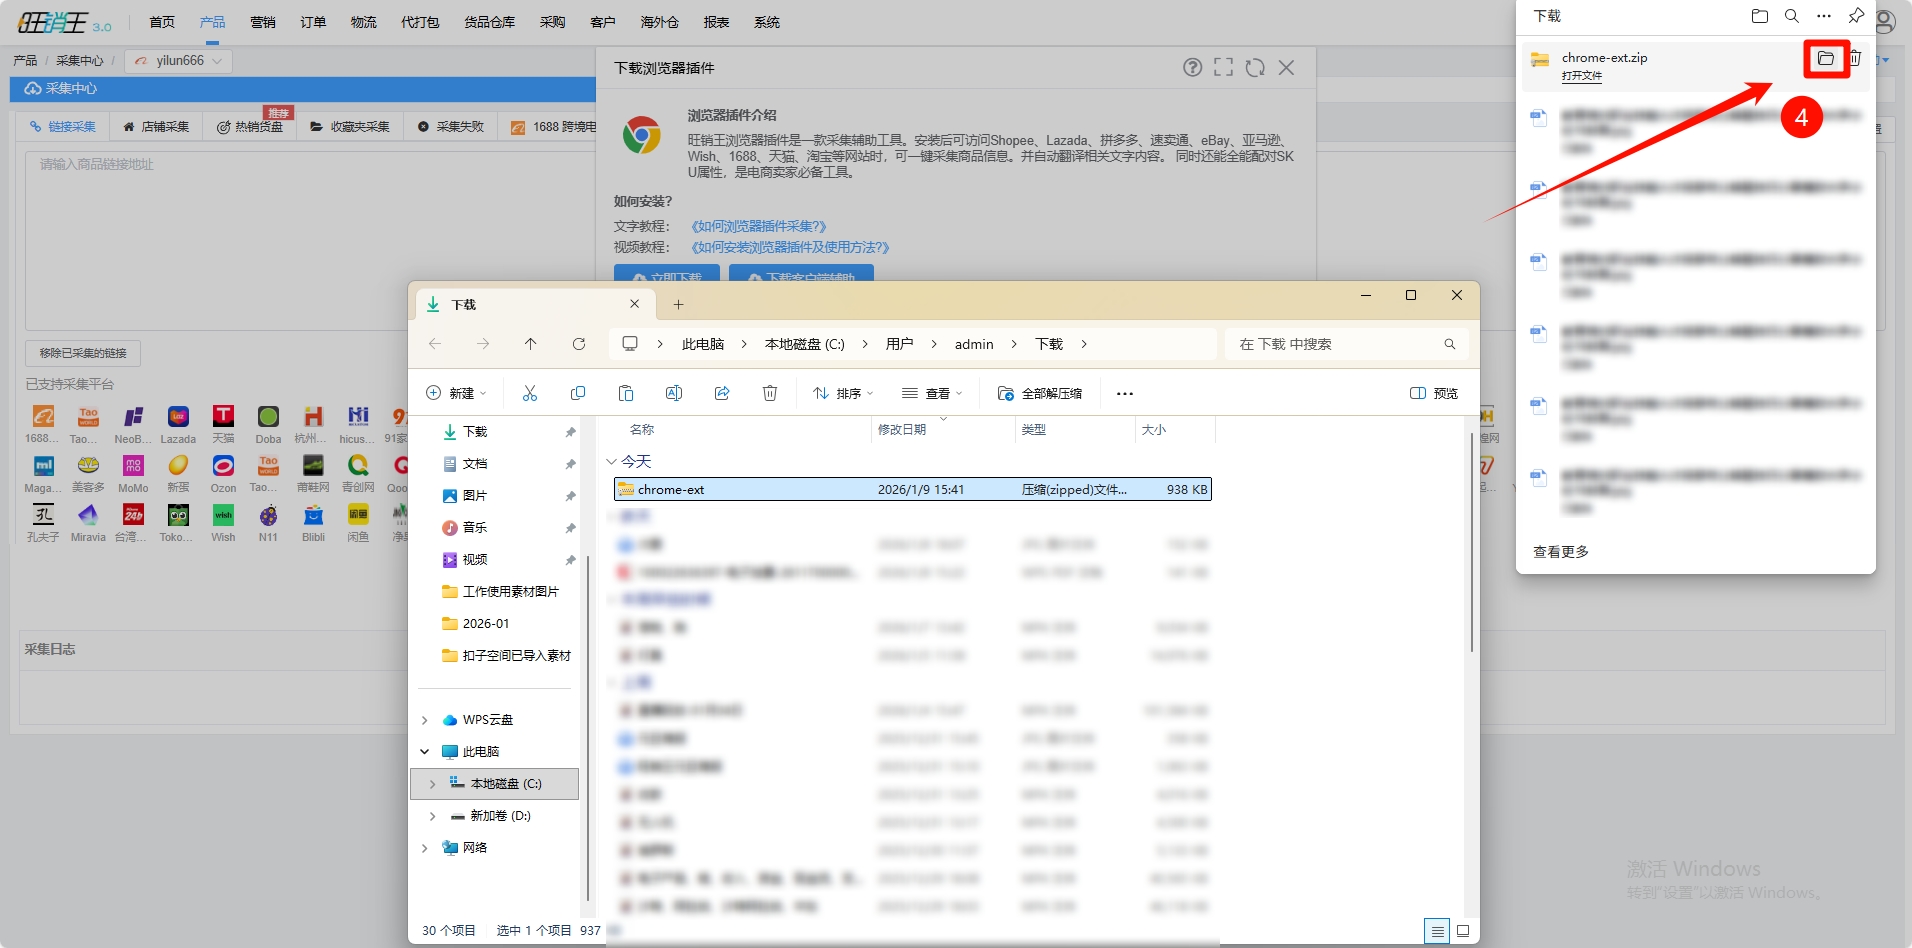Click the Paste clipboard icon in Explorer toolbar
This screenshot has height=948, width=1912.
pyautogui.click(x=626, y=393)
